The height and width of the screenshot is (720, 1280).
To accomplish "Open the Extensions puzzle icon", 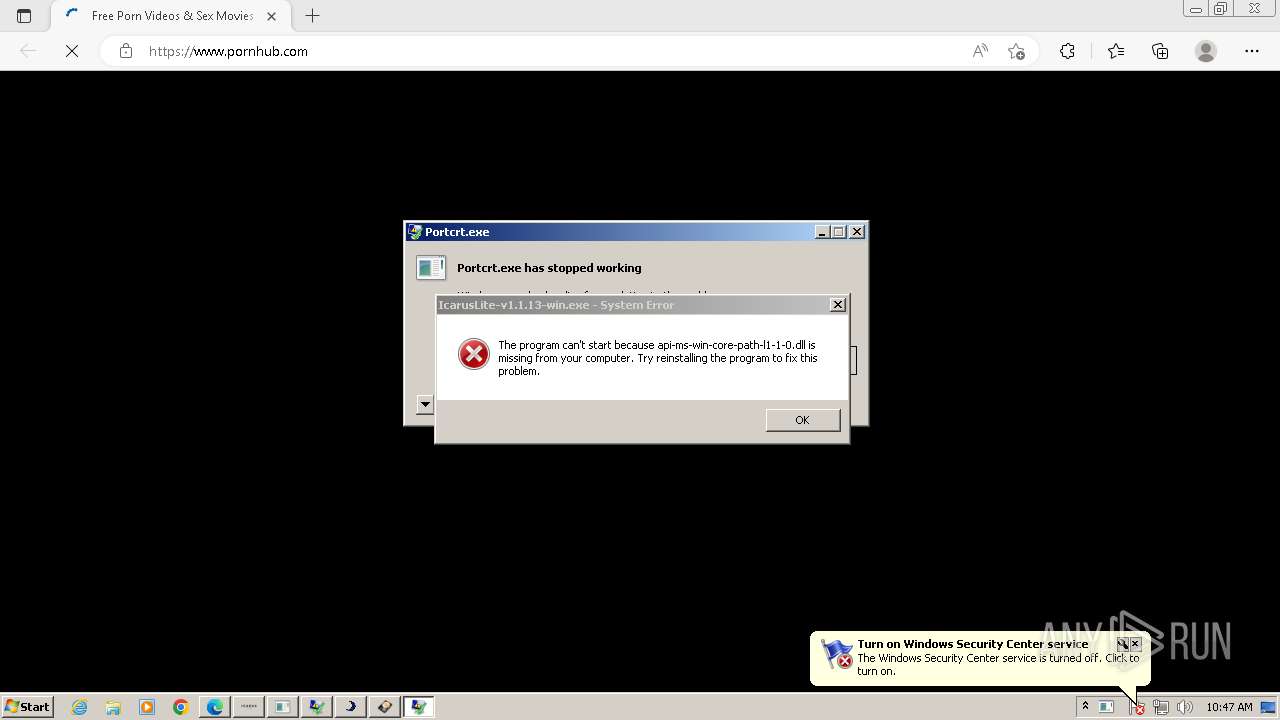I will [x=1067, y=51].
